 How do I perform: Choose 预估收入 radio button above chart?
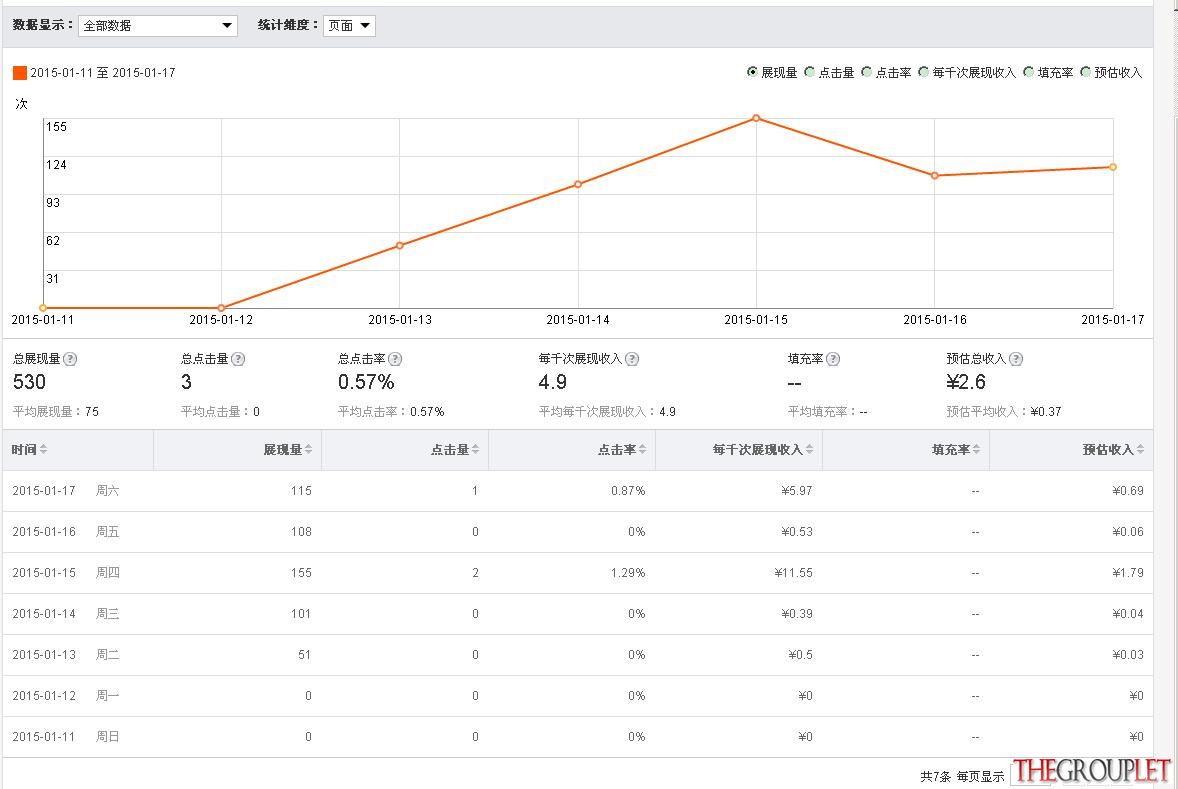1085,72
